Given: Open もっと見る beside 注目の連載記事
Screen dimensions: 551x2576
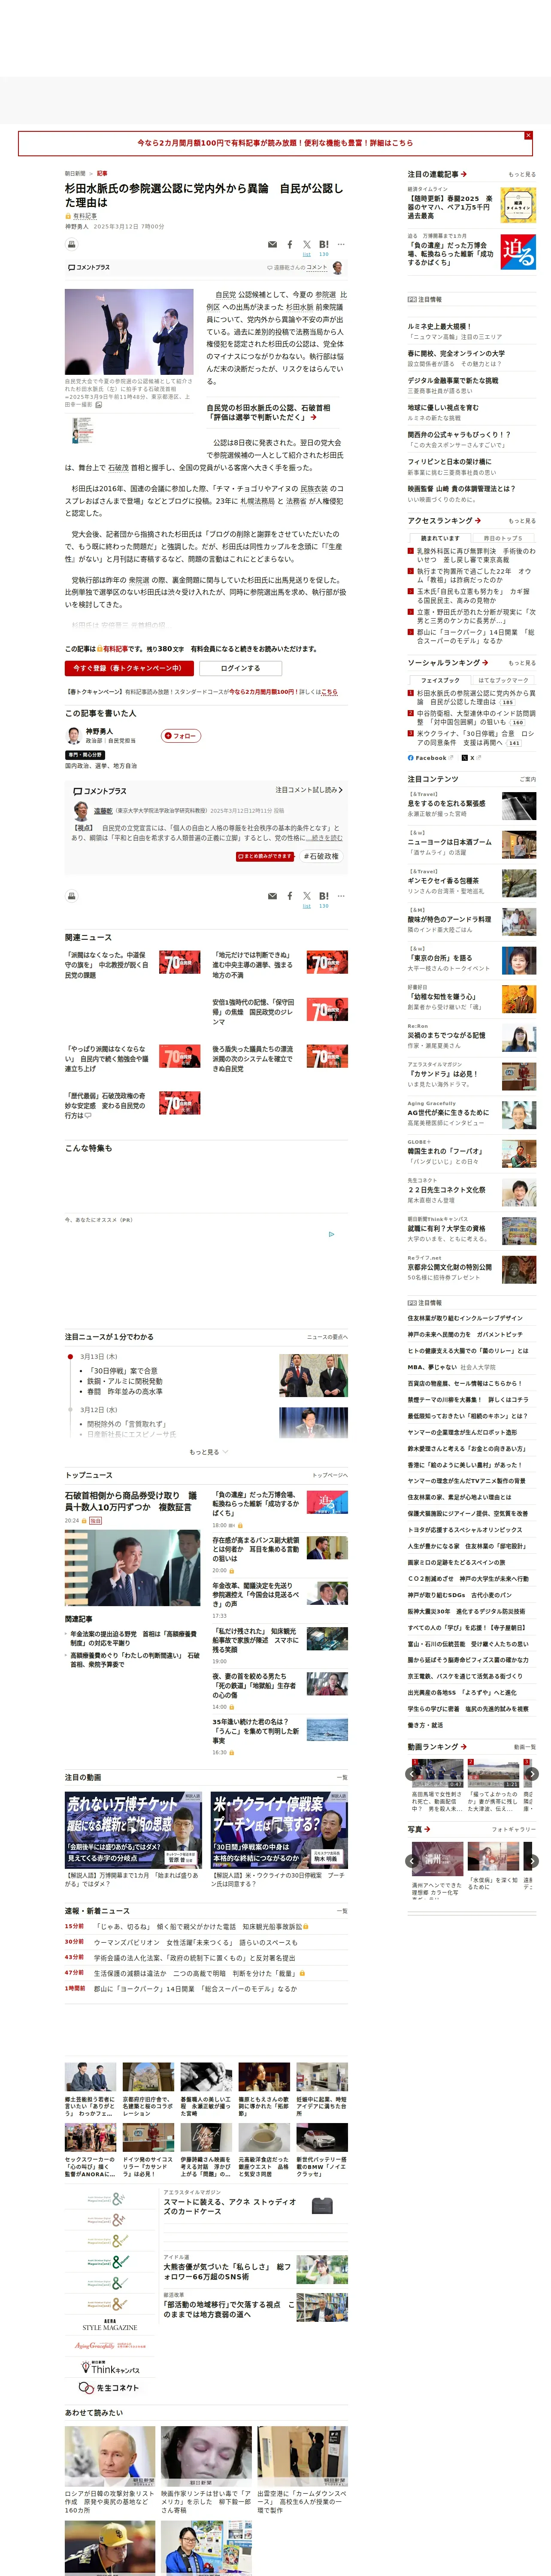Looking at the screenshot, I should (522, 174).
